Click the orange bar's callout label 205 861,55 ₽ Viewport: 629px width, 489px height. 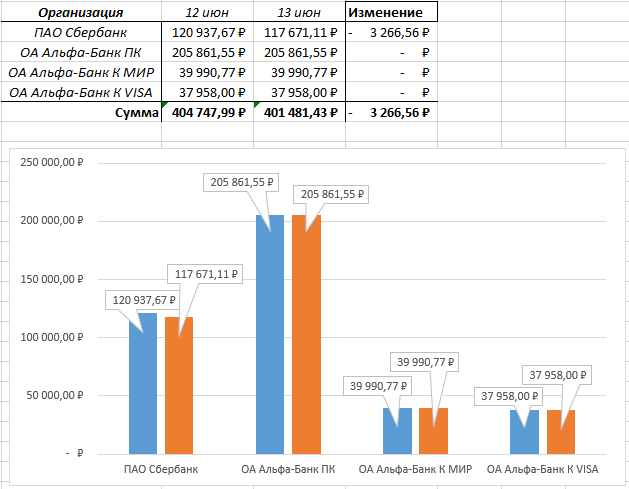coord(332,194)
